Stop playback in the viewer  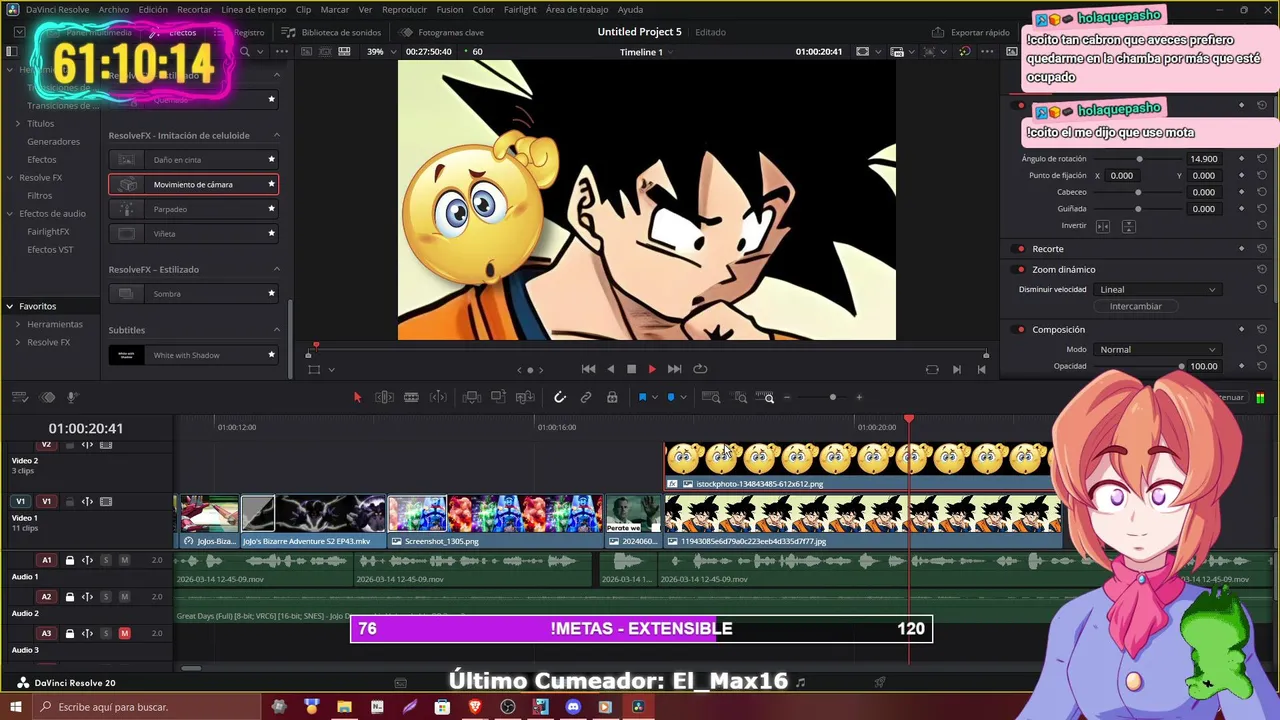(631, 369)
